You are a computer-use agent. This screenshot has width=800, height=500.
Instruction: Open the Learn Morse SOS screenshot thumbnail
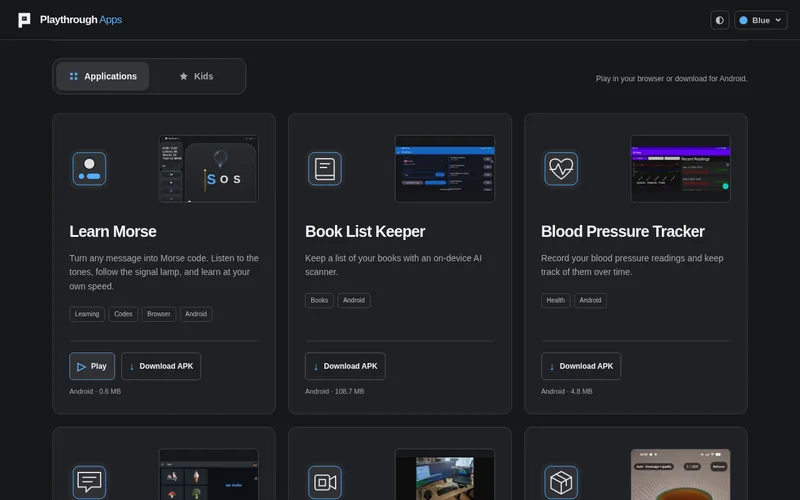pyautogui.click(x=208, y=169)
